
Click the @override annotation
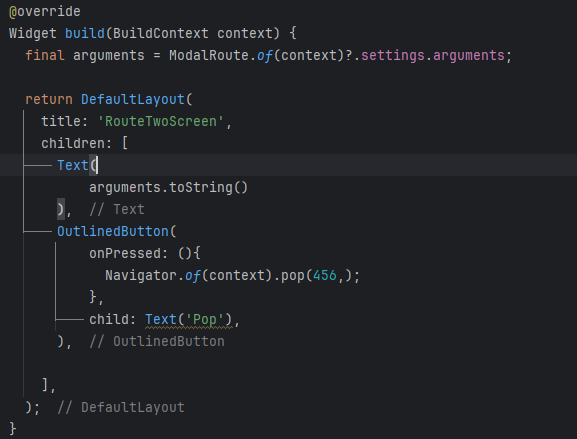[45, 11]
